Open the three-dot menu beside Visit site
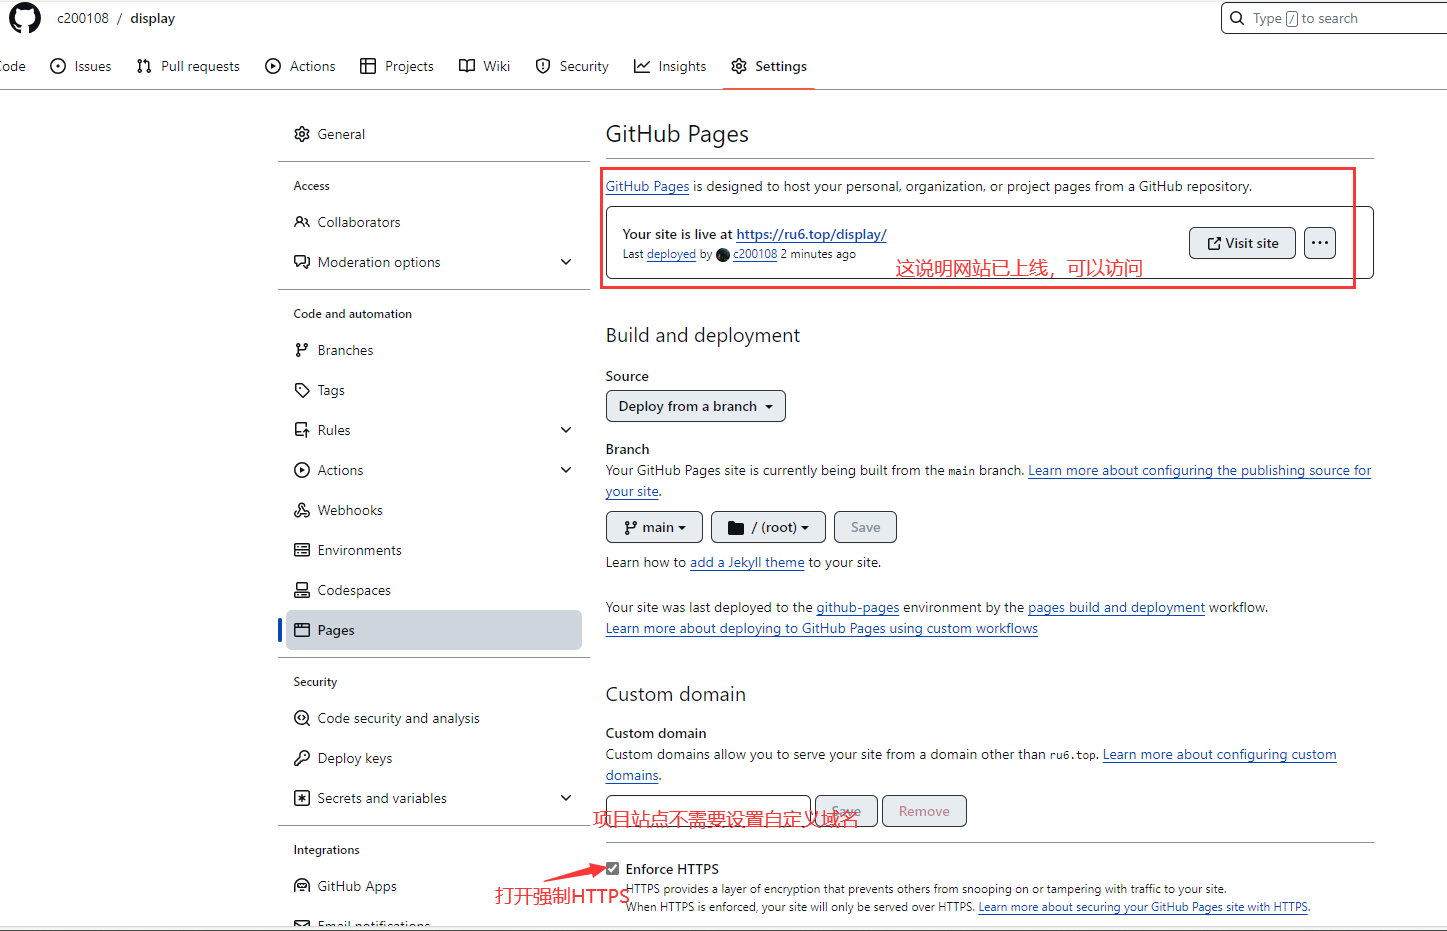This screenshot has height=931, width=1447. (1319, 243)
